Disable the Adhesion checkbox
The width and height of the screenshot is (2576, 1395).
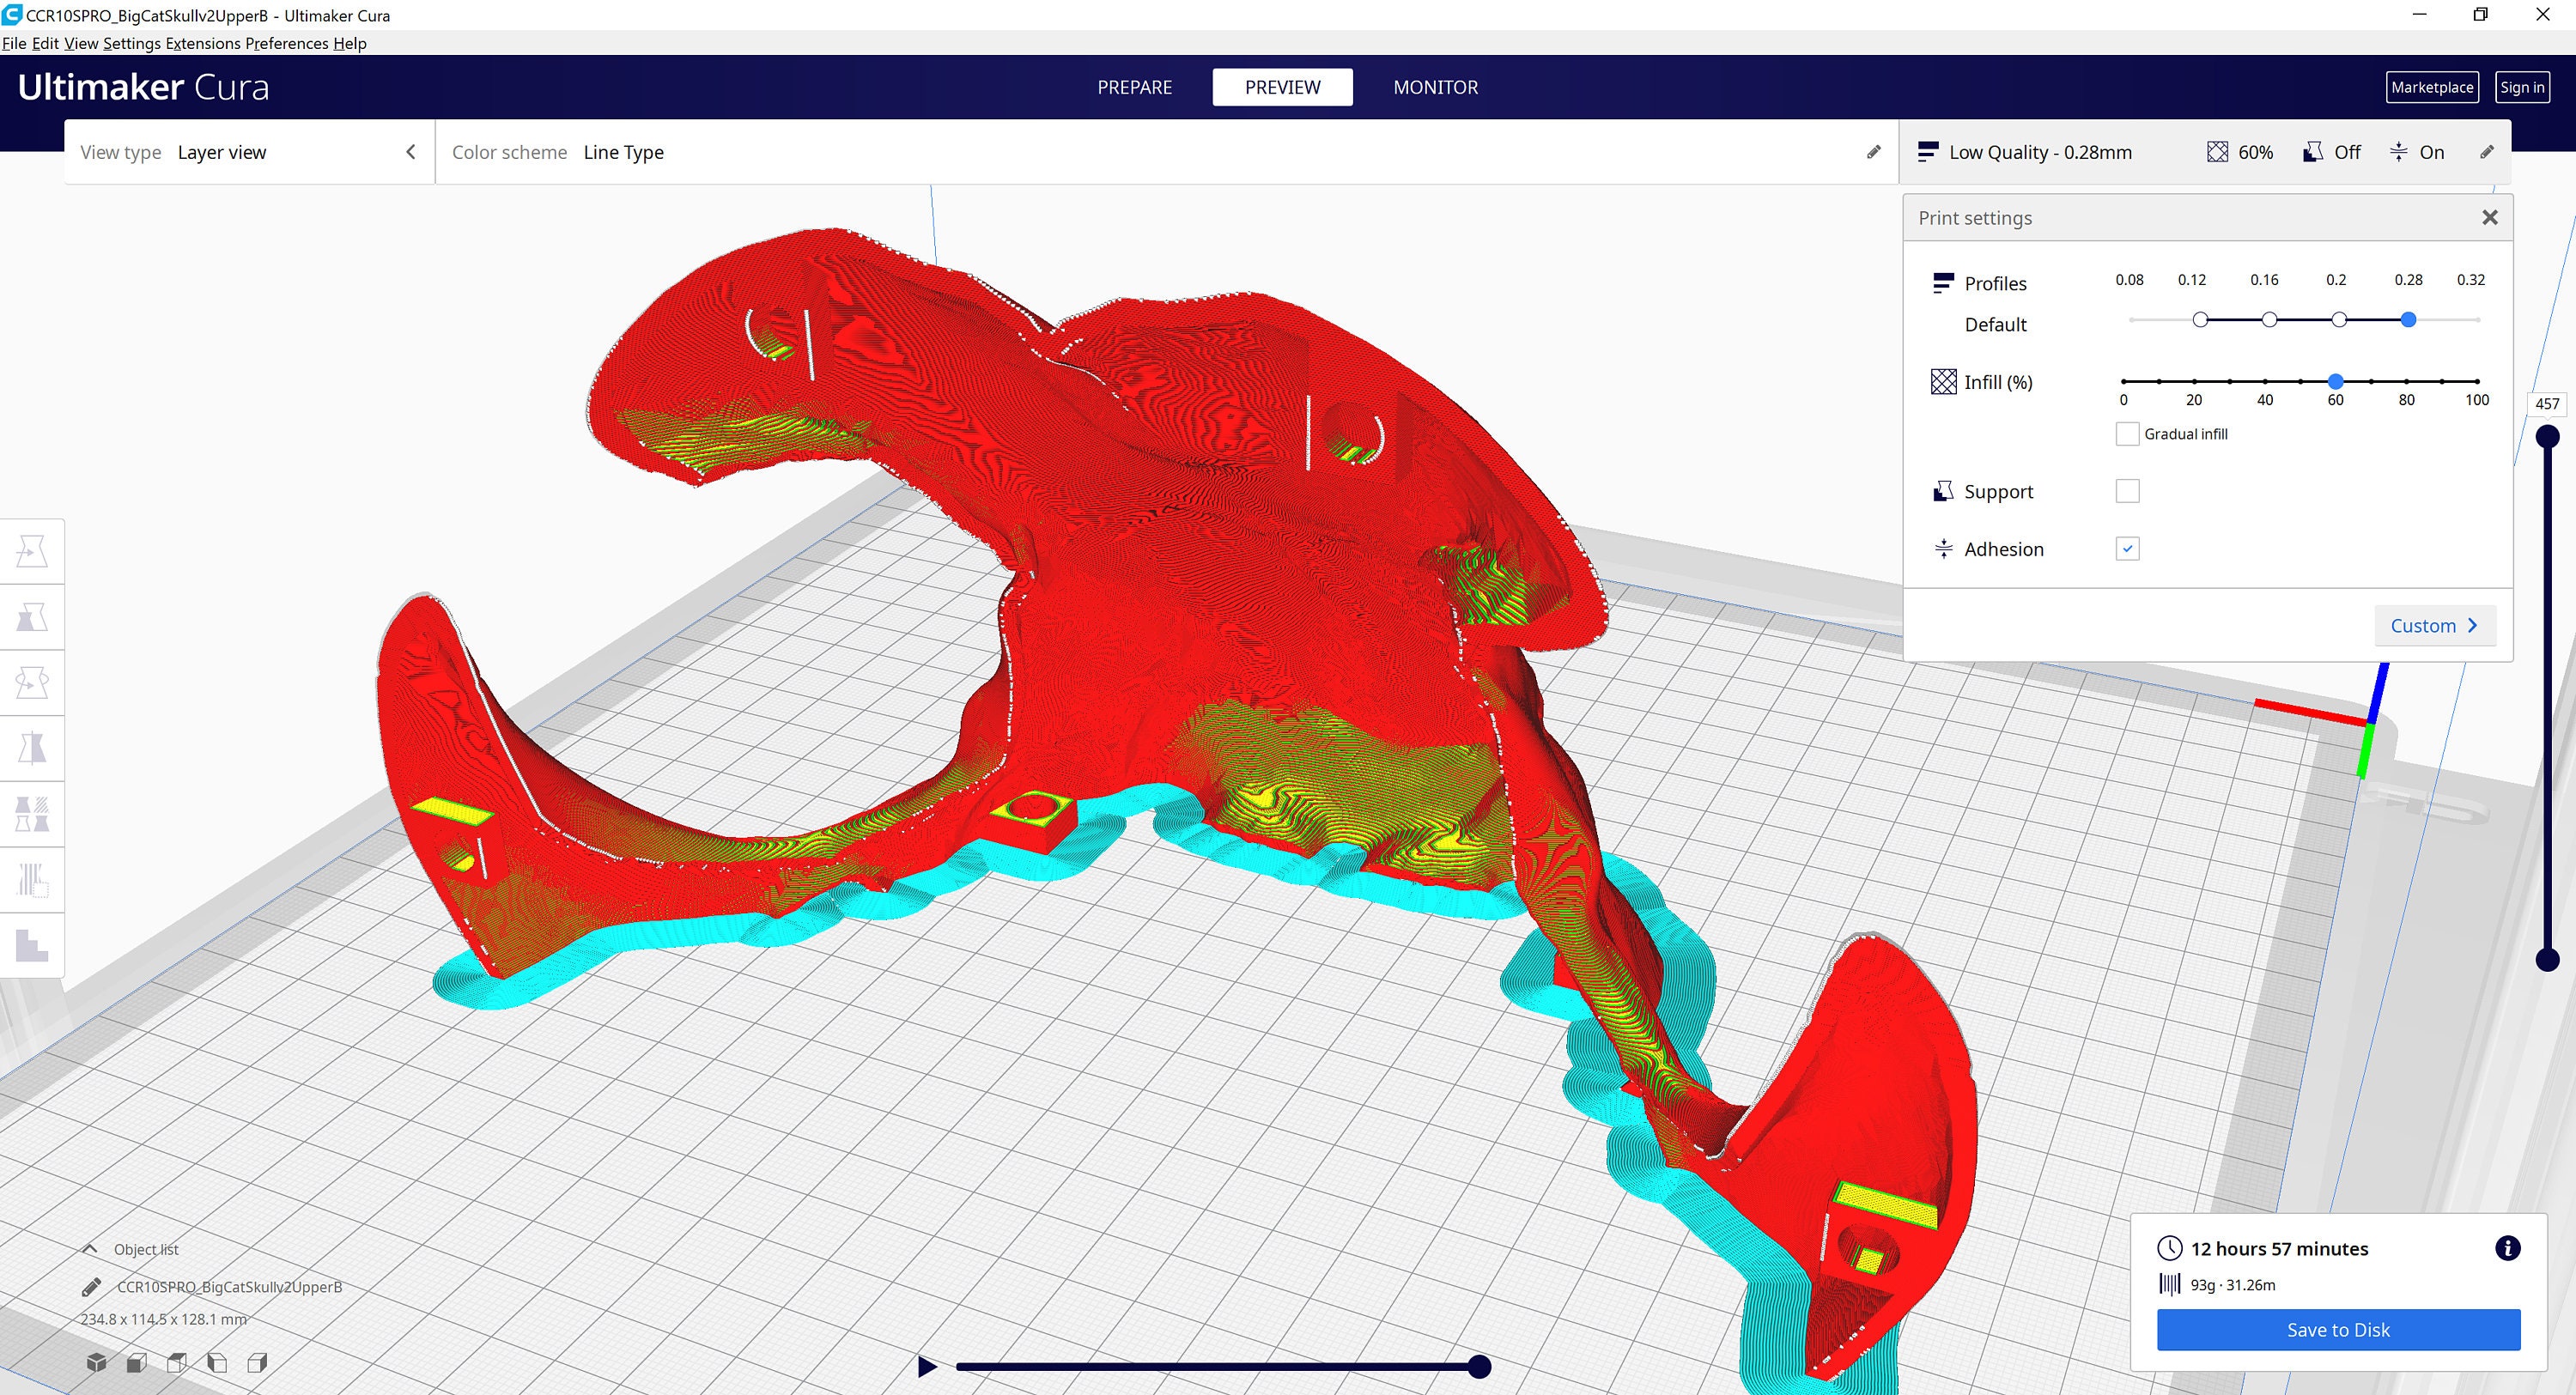point(2127,548)
